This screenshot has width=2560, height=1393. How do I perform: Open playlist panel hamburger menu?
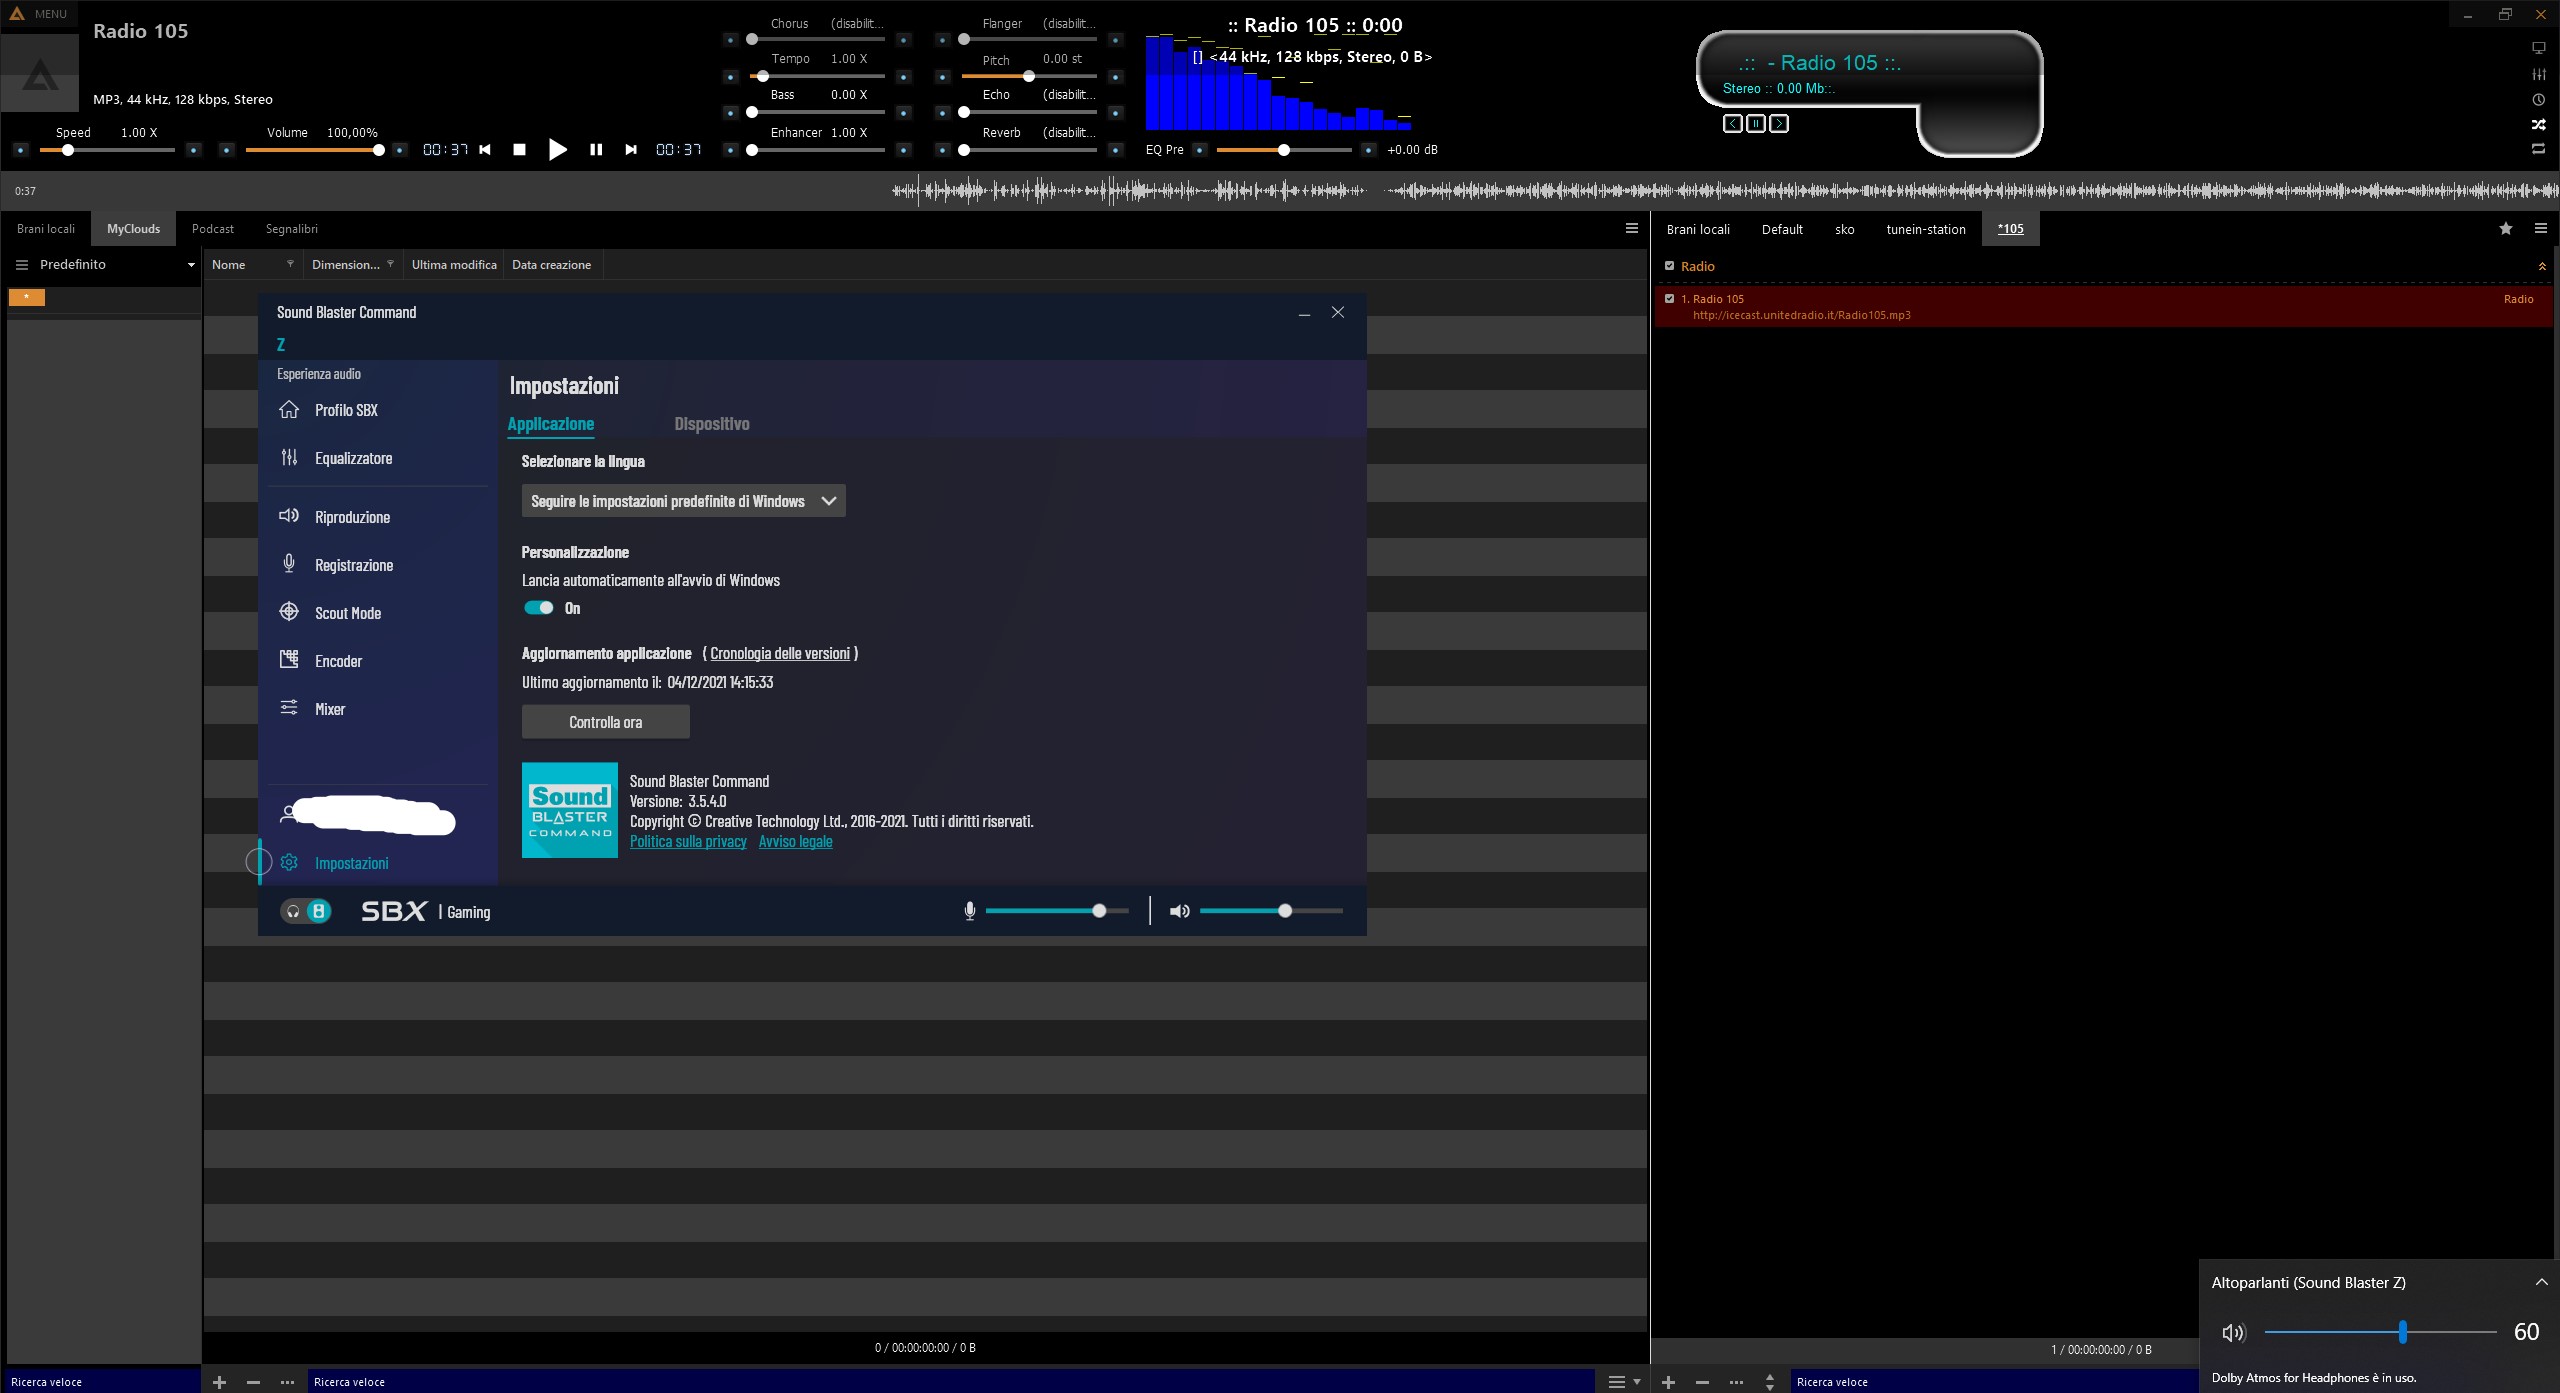point(2540,229)
